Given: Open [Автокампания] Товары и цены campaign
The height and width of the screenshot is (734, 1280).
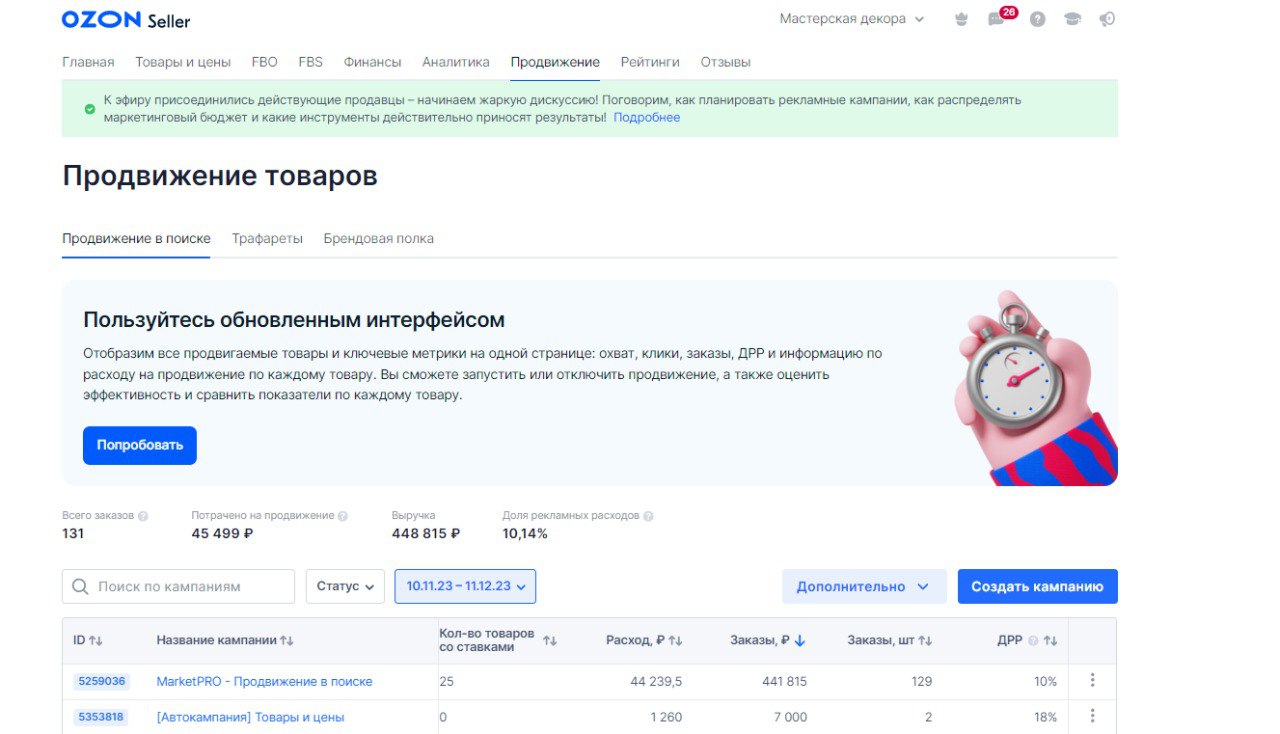Looking at the screenshot, I should click(x=250, y=718).
